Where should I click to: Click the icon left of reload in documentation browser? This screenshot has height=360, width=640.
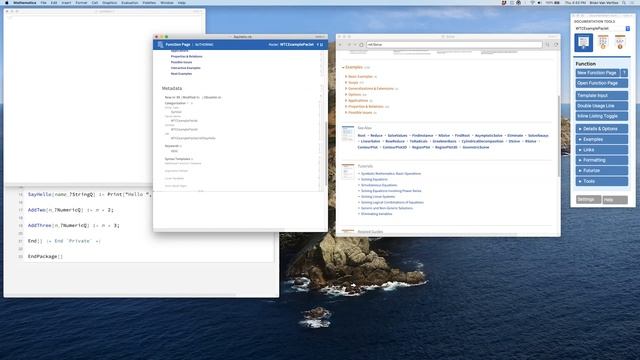[x=547, y=44]
